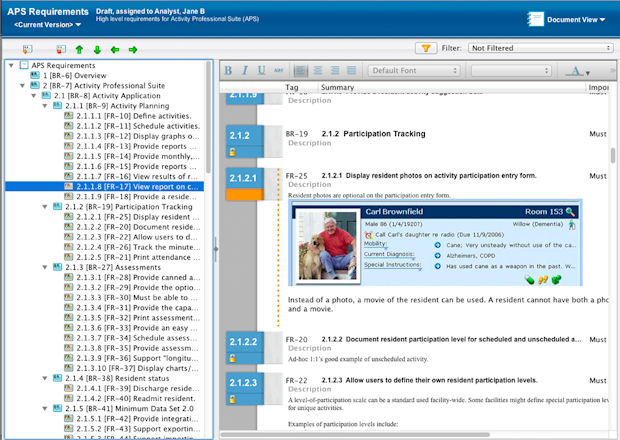This screenshot has width=620, height=440.
Task: Click the green left arrow (promote) icon
Action: [x=115, y=50]
